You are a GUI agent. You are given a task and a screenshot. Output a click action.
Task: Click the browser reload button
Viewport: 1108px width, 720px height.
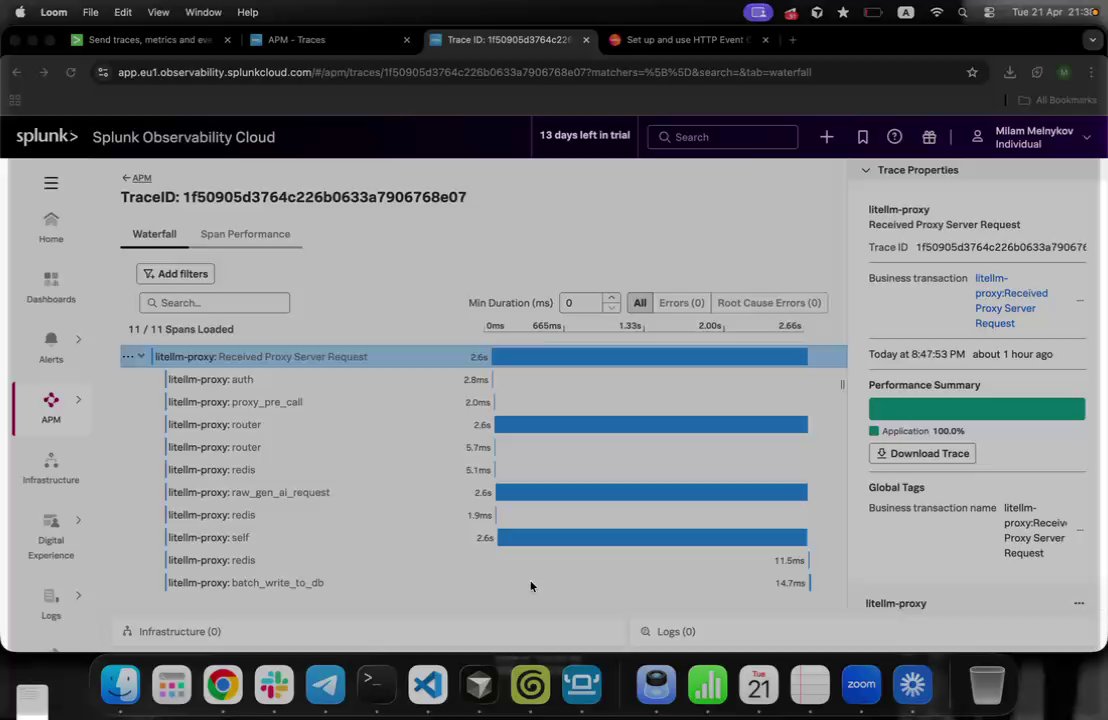[x=71, y=72]
